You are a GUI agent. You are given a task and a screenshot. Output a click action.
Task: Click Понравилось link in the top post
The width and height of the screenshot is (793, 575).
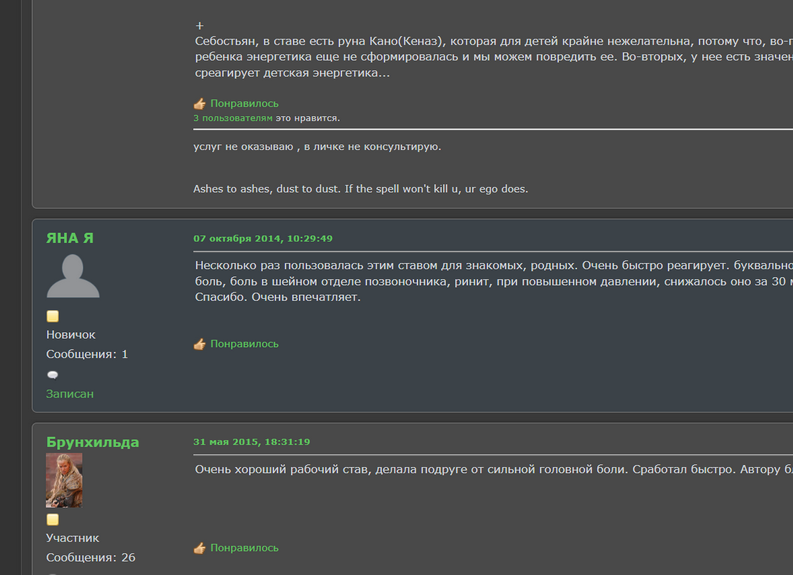244,103
